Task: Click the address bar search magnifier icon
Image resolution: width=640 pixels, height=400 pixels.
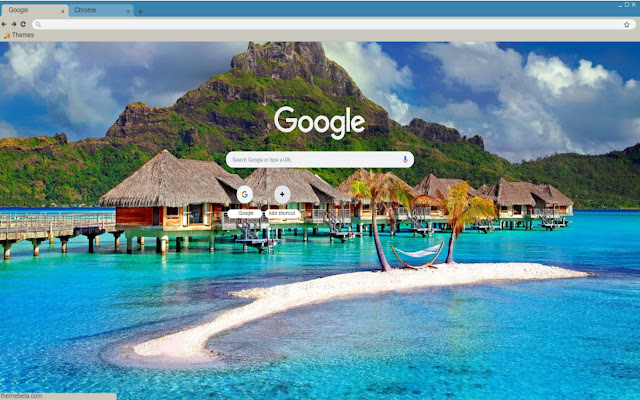Action: (38, 24)
